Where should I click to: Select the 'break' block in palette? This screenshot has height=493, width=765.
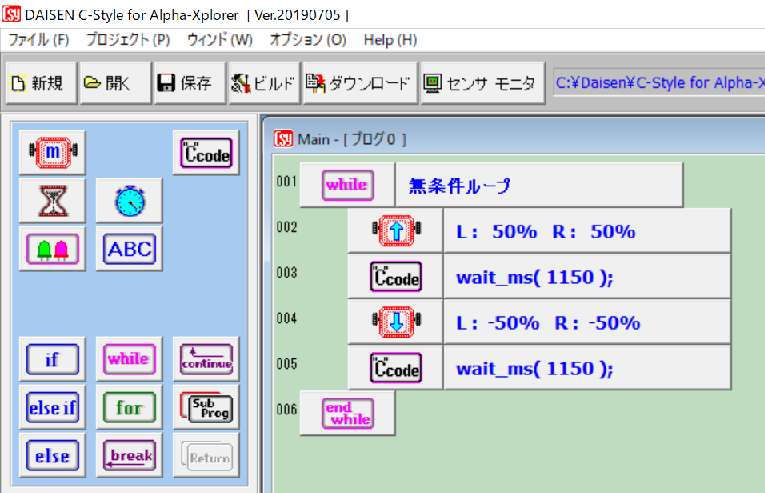[x=130, y=456]
